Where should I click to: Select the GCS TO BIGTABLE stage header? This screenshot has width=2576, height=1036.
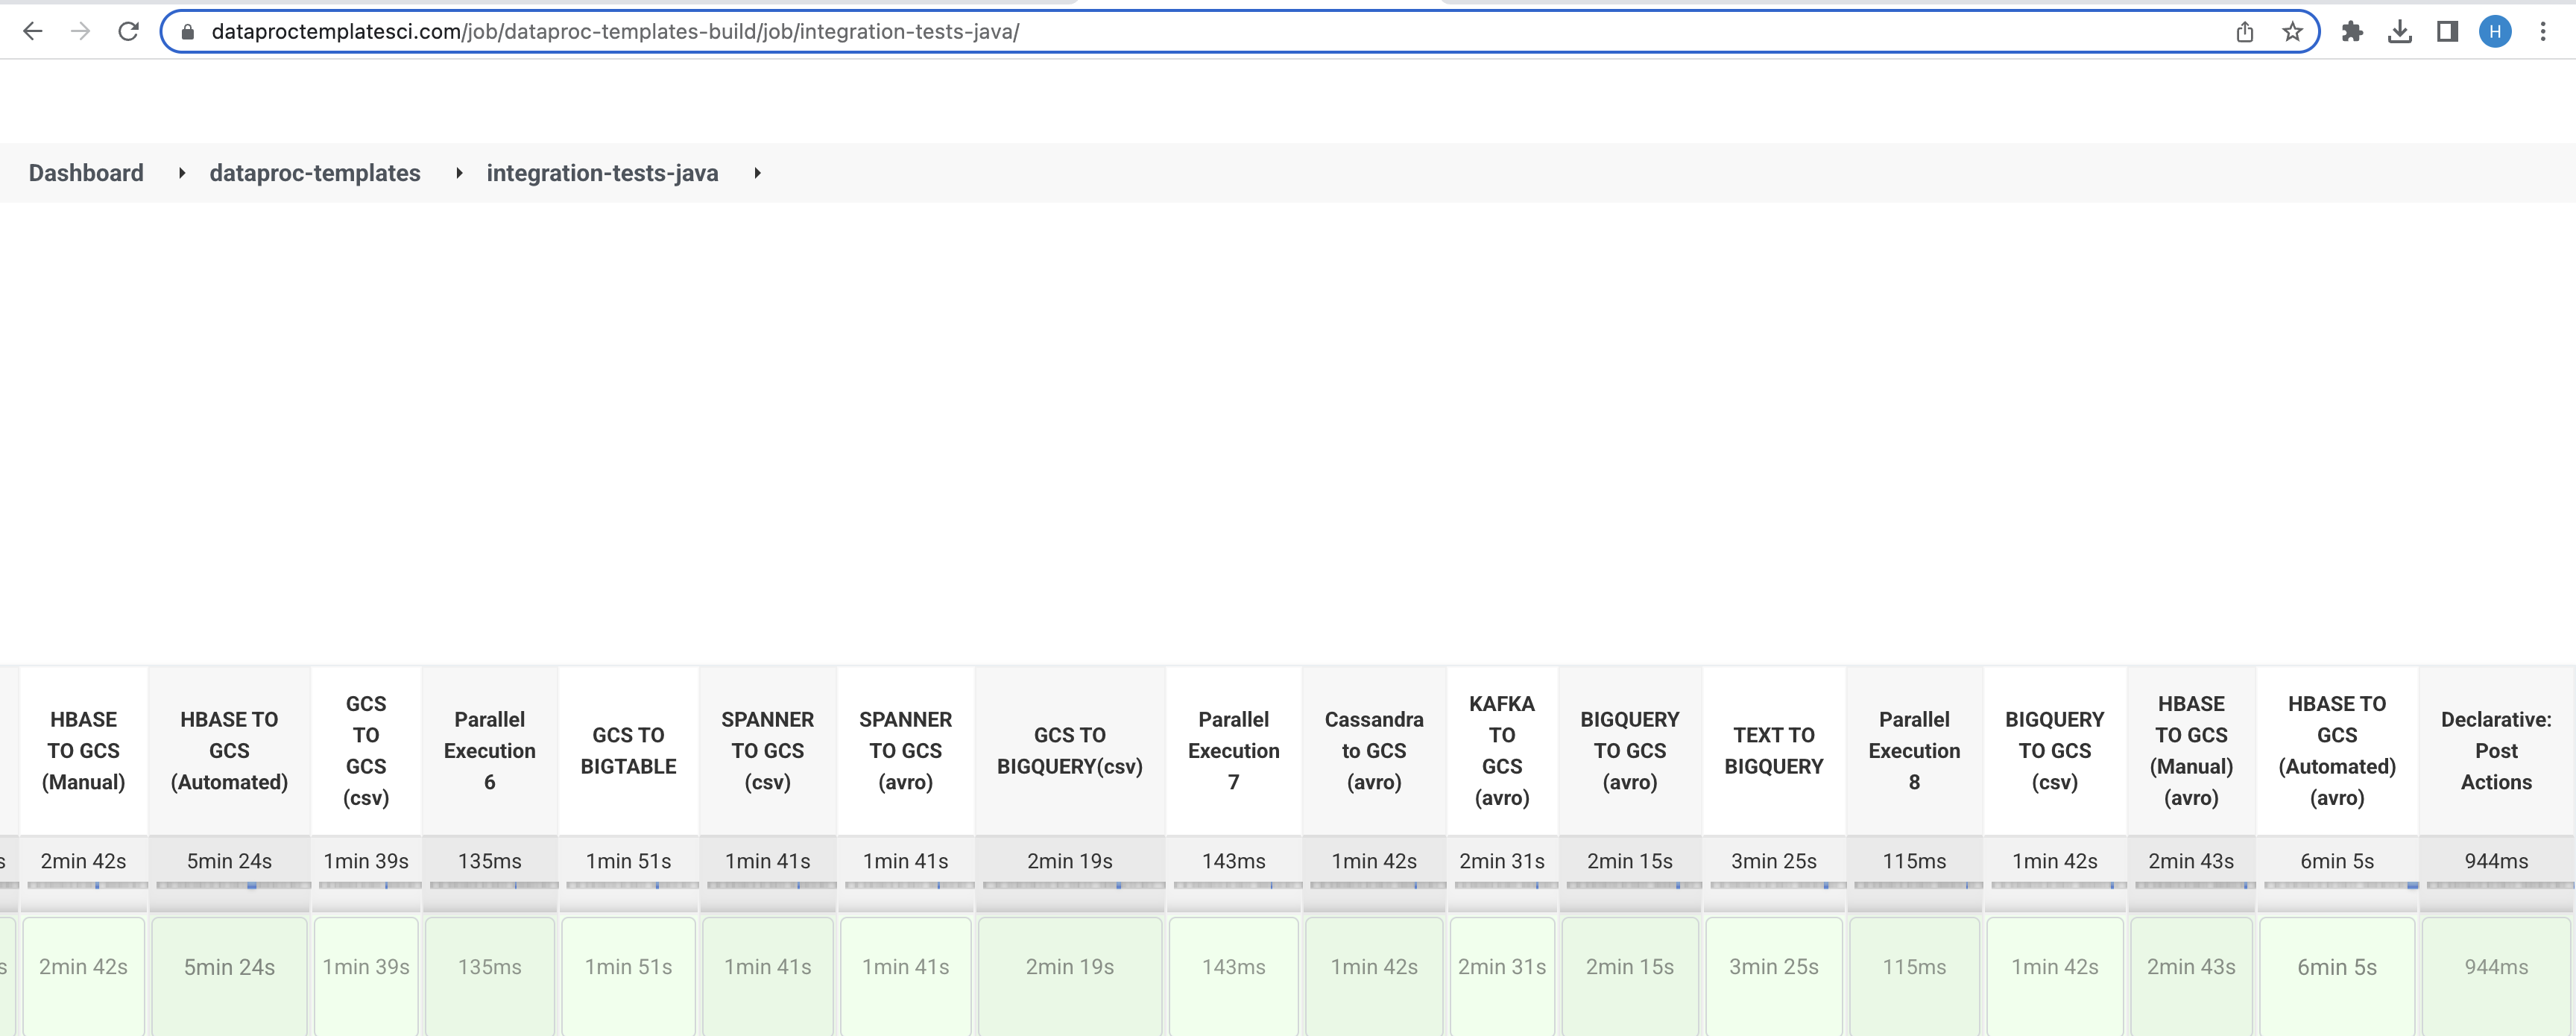[x=628, y=750]
